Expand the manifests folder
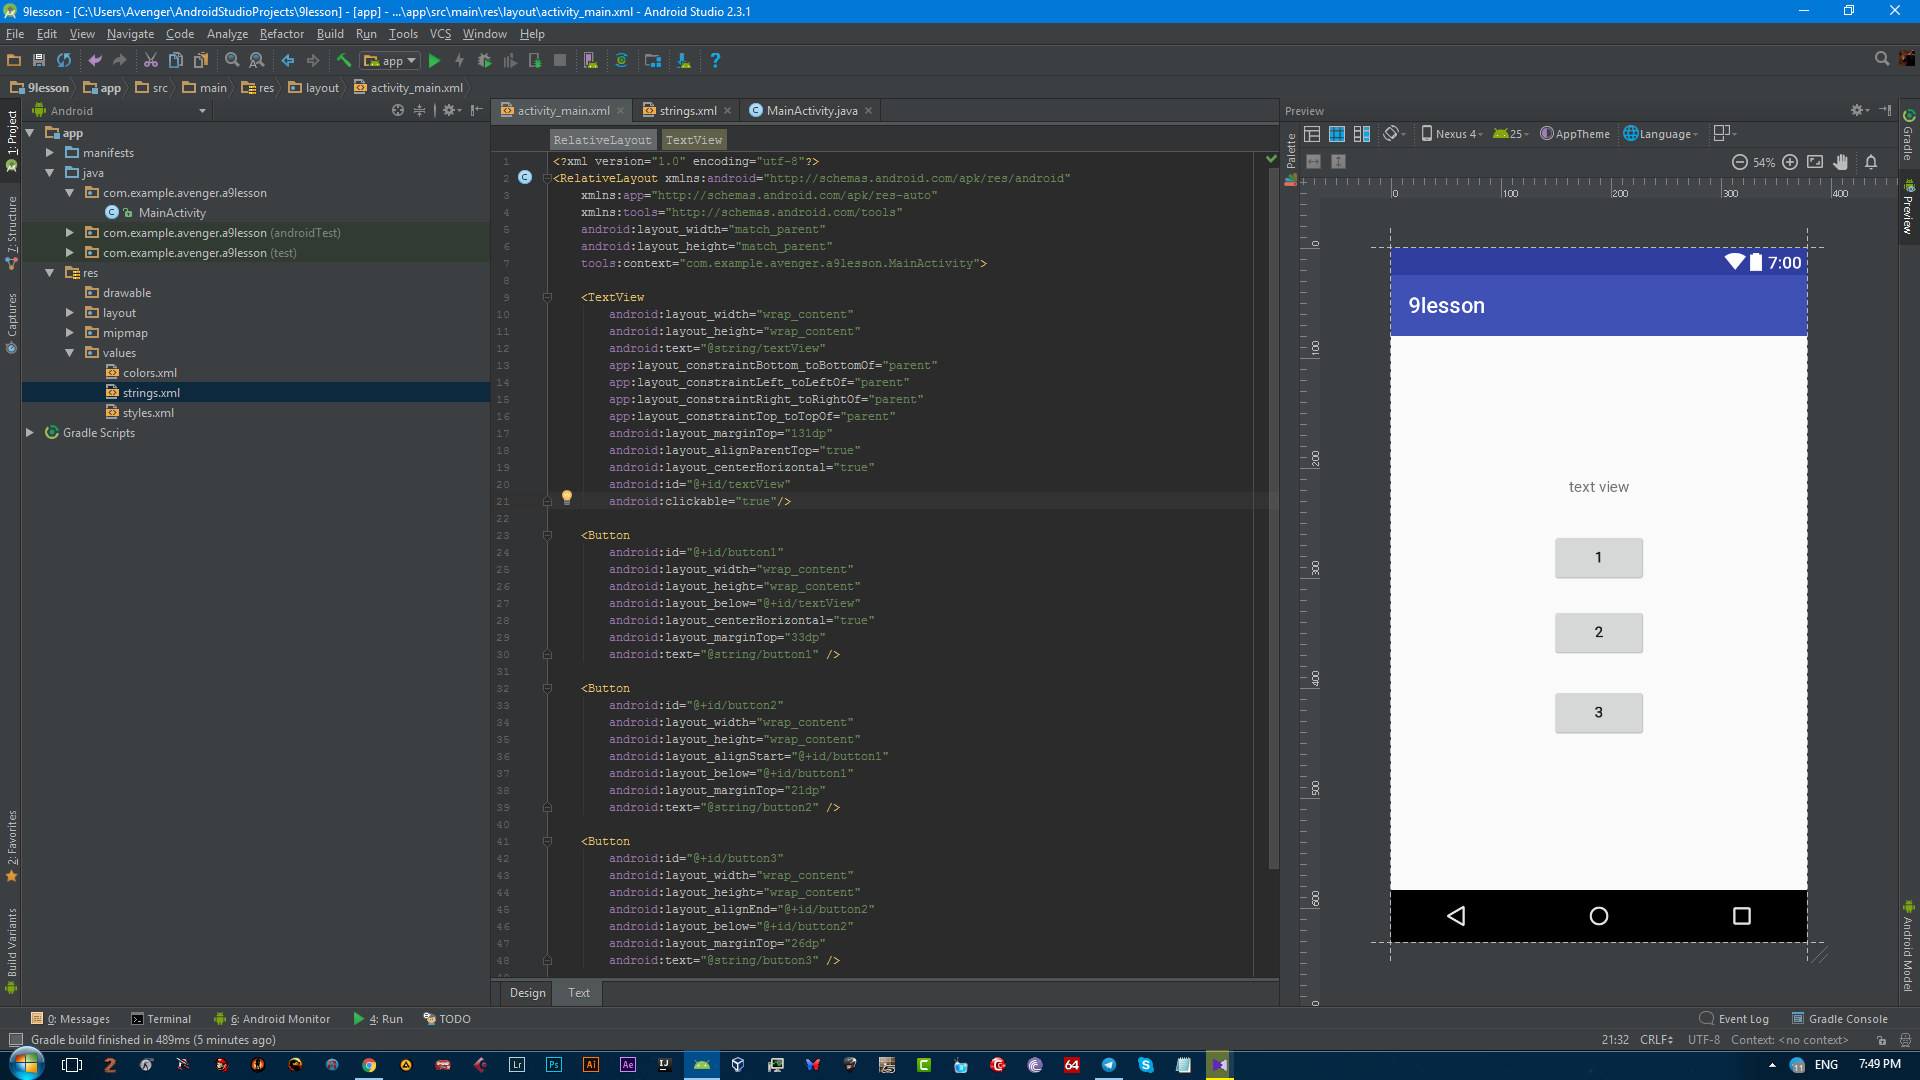Viewport: 1920px width, 1080px height. [49, 153]
